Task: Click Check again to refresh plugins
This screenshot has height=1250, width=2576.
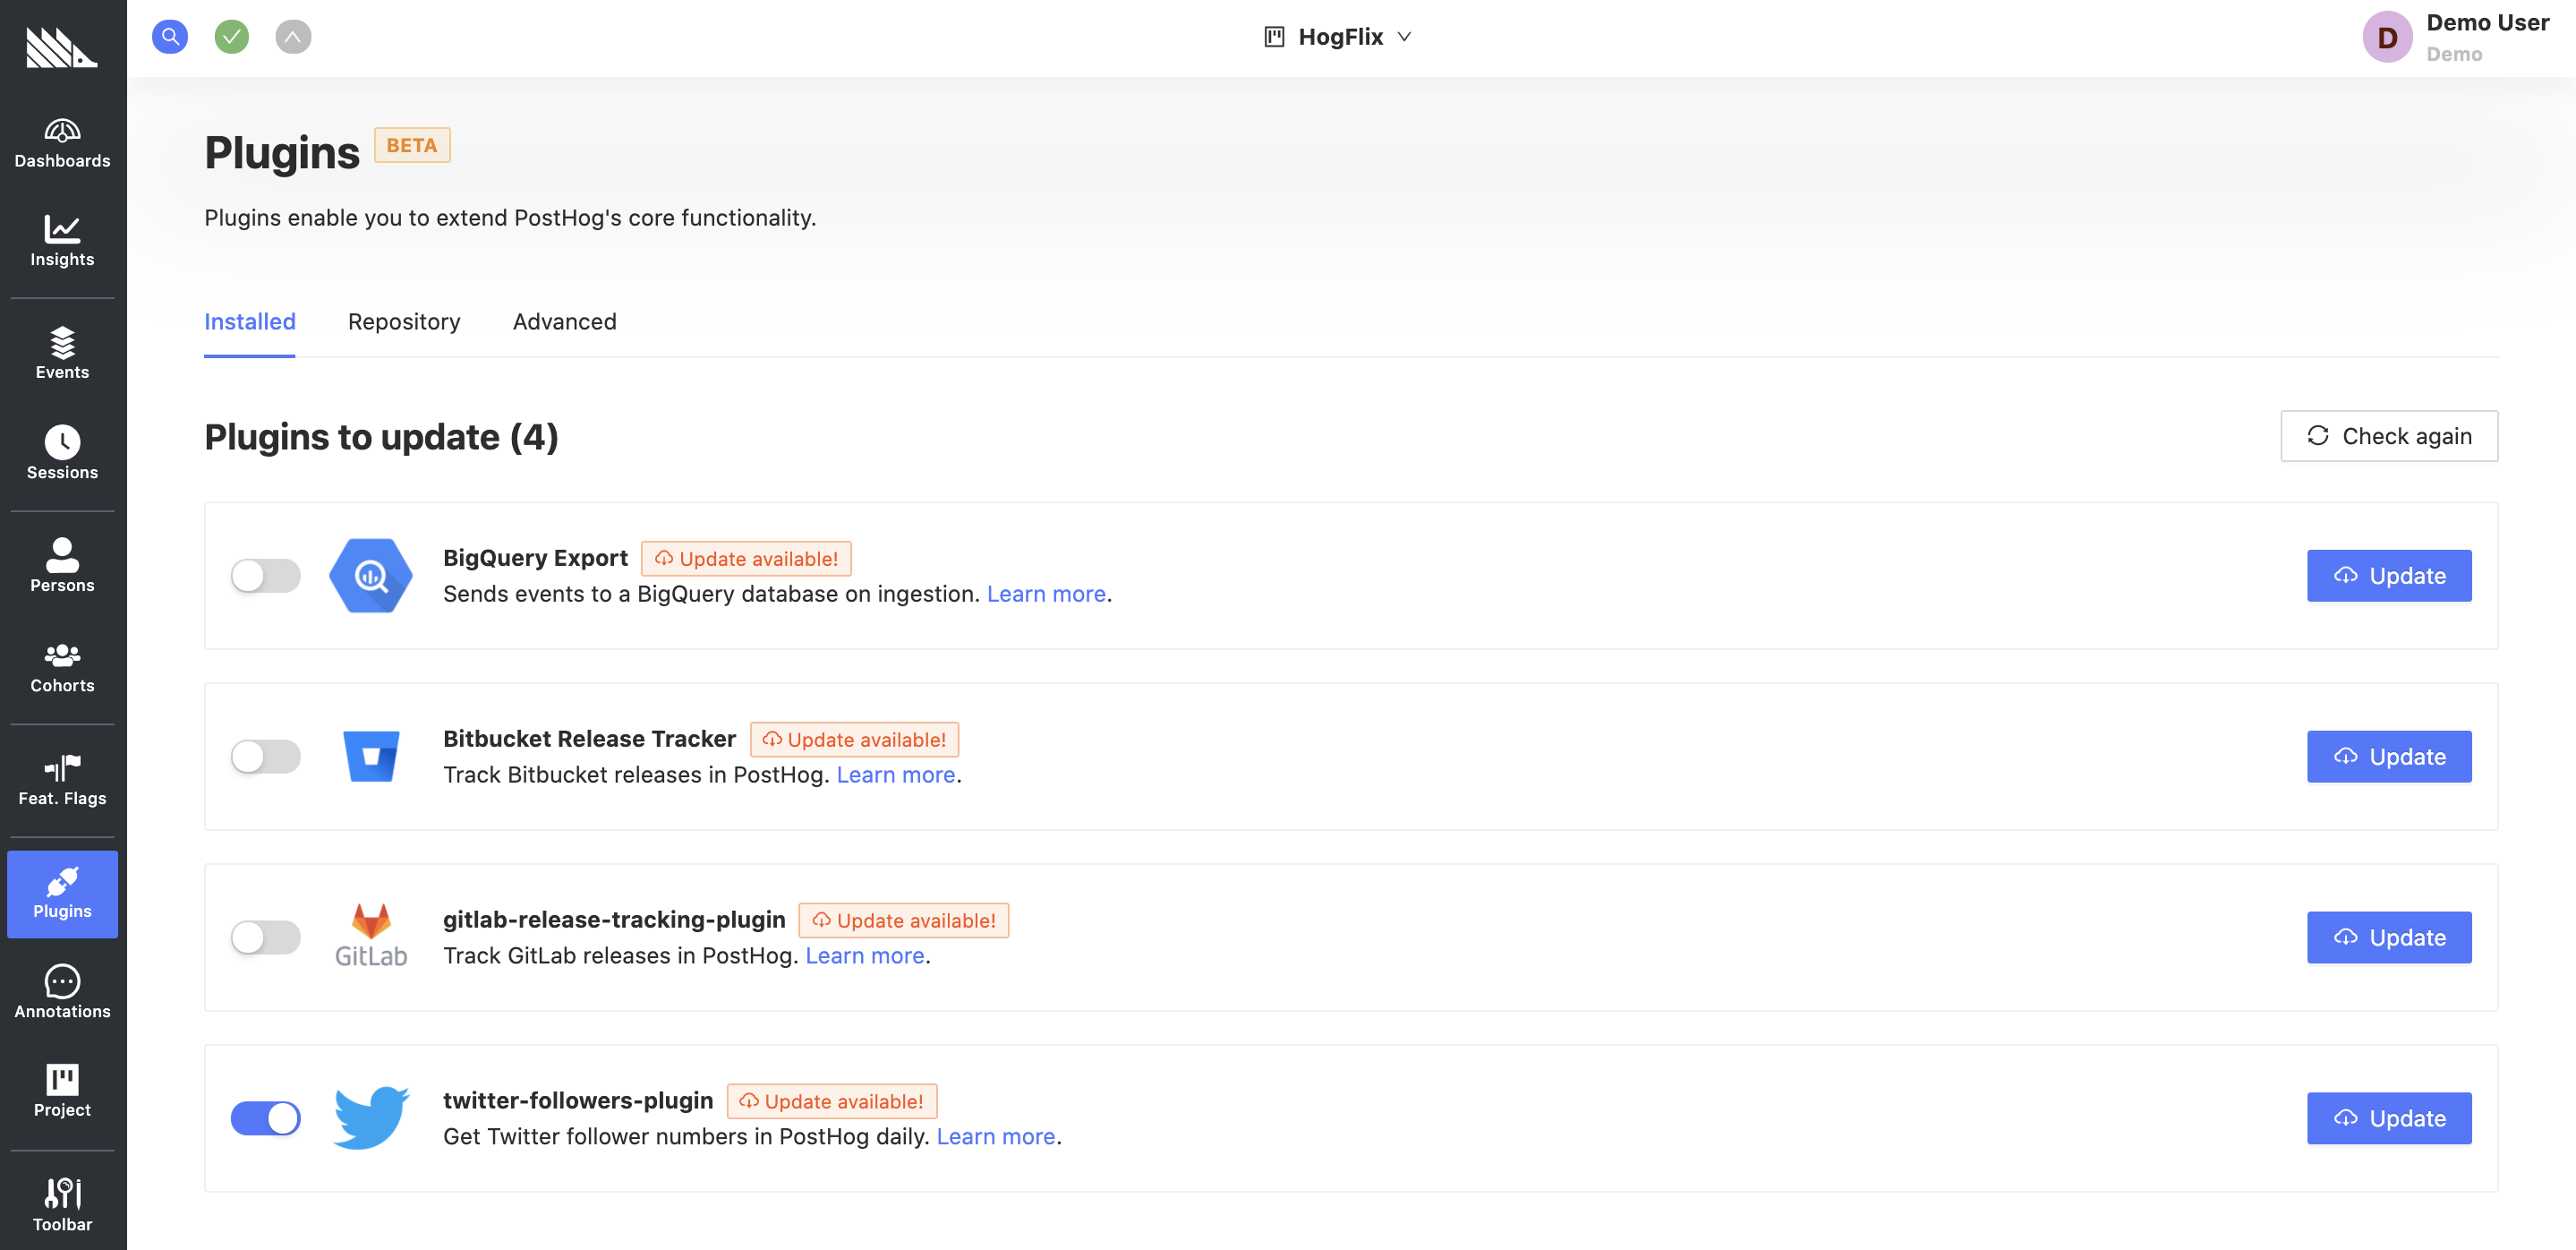Action: point(2389,435)
